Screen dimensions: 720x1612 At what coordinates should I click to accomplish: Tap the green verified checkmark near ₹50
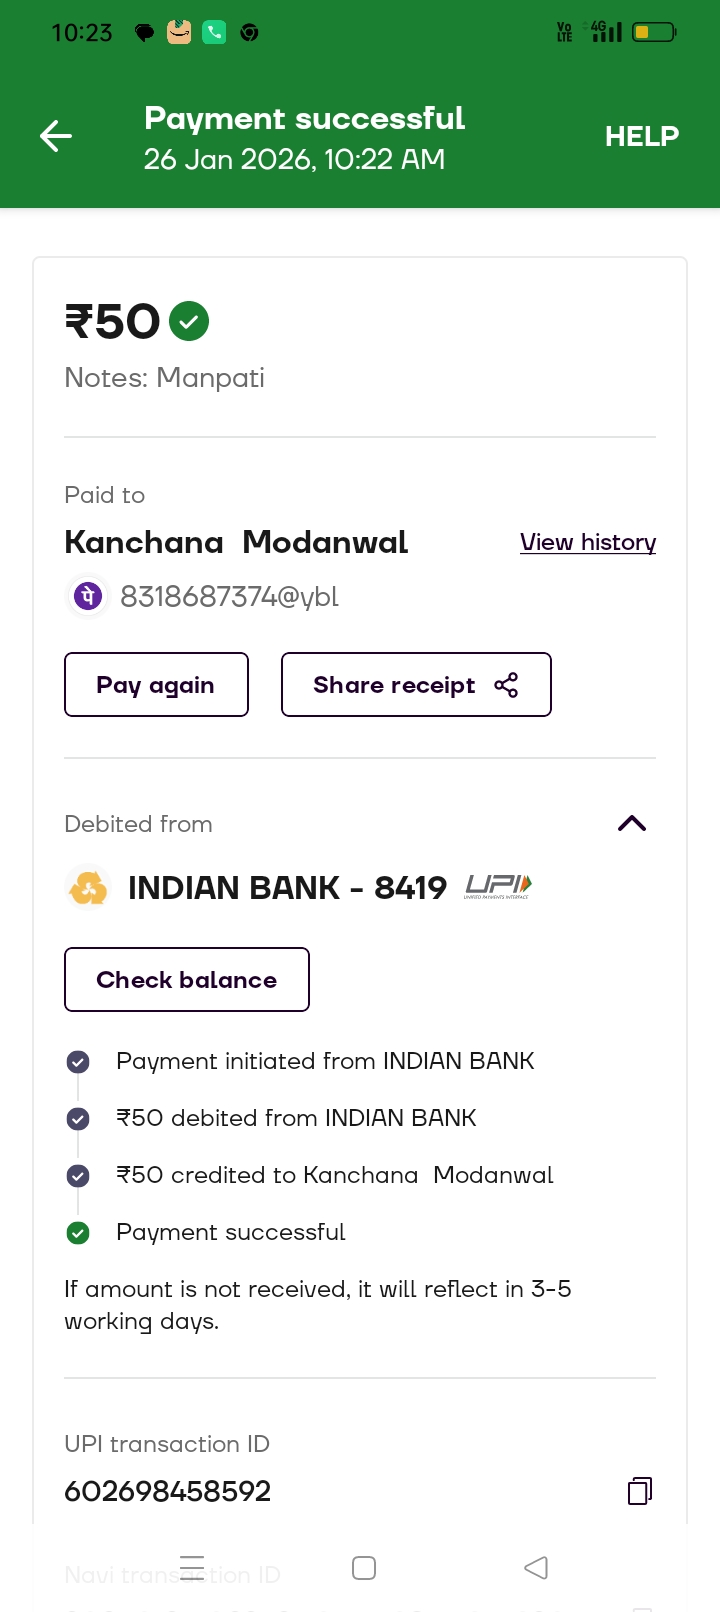(x=189, y=322)
